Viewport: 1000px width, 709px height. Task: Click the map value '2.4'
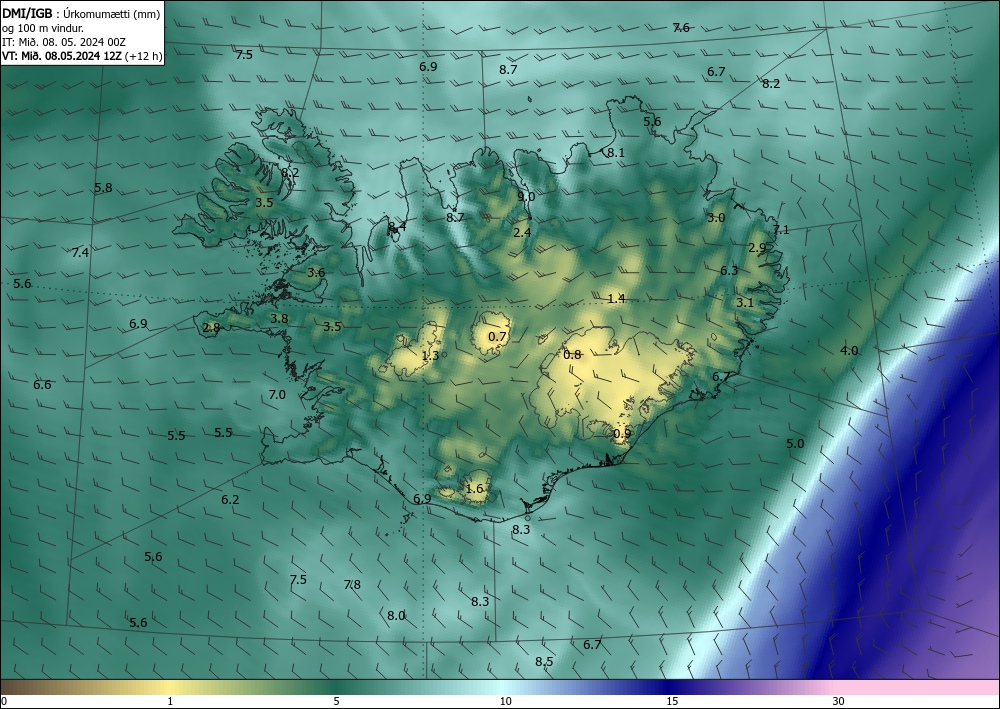point(522,233)
